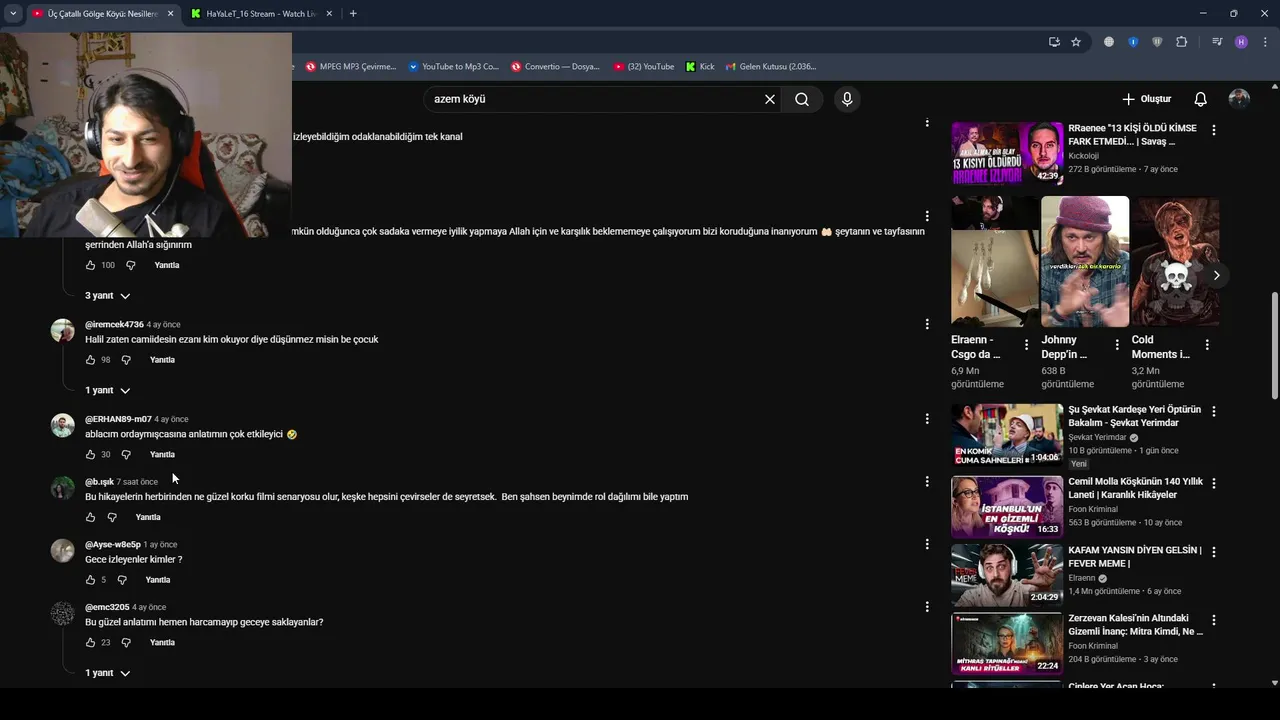Like the comment by @Ayse-w8e5p

(90, 580)
